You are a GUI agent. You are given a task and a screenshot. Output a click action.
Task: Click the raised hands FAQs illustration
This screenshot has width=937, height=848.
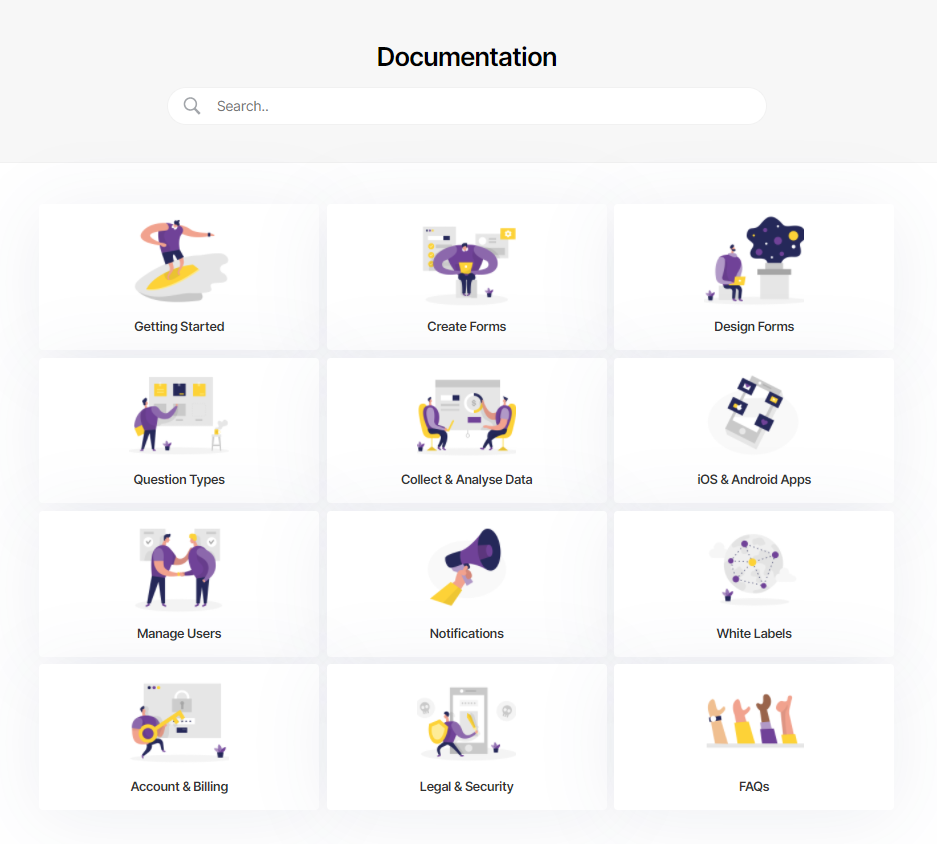click(754, 721)
